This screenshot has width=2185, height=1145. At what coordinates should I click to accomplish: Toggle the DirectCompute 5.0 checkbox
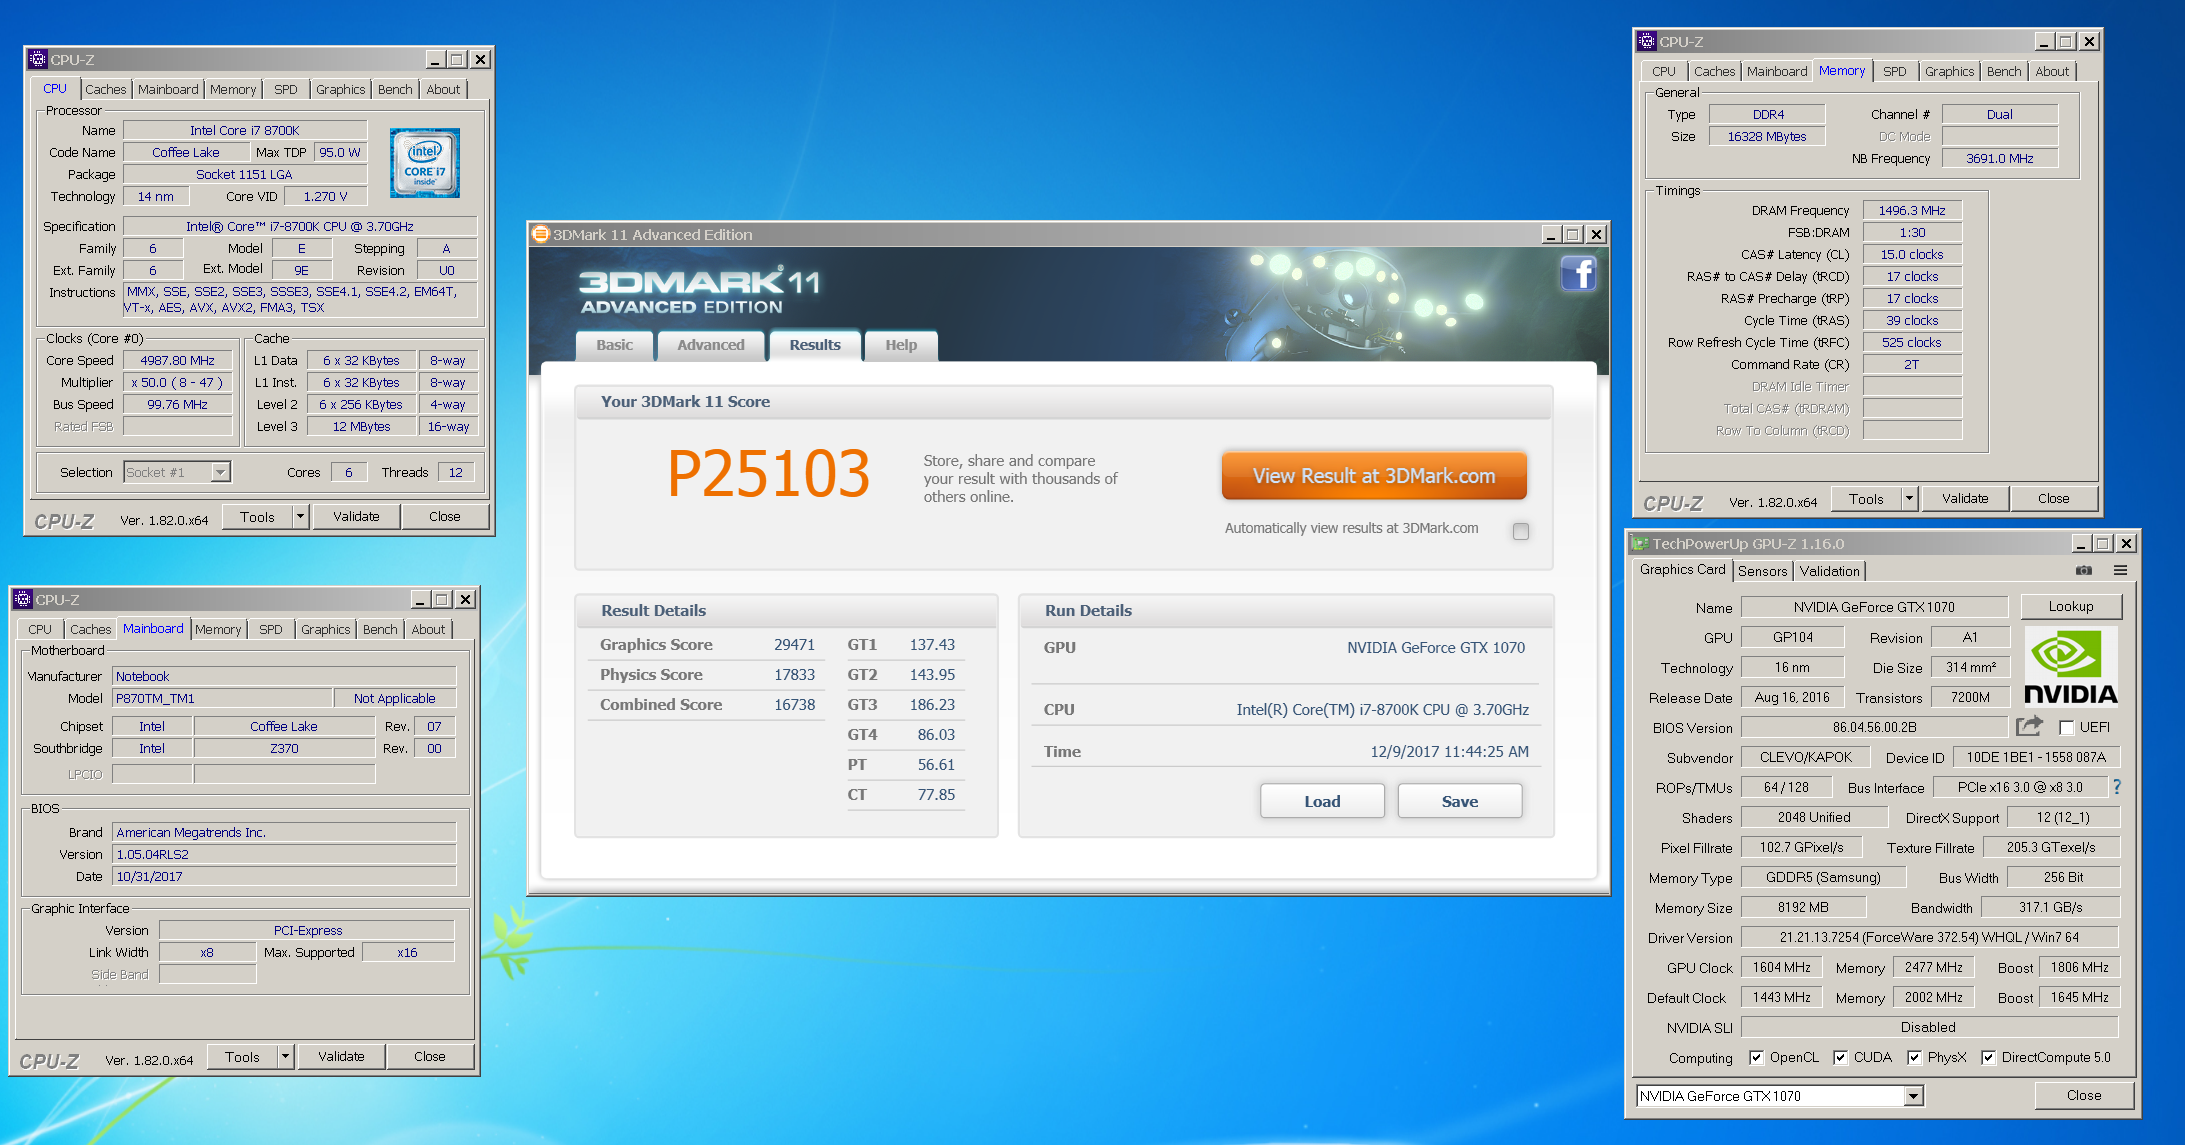1988,1057
